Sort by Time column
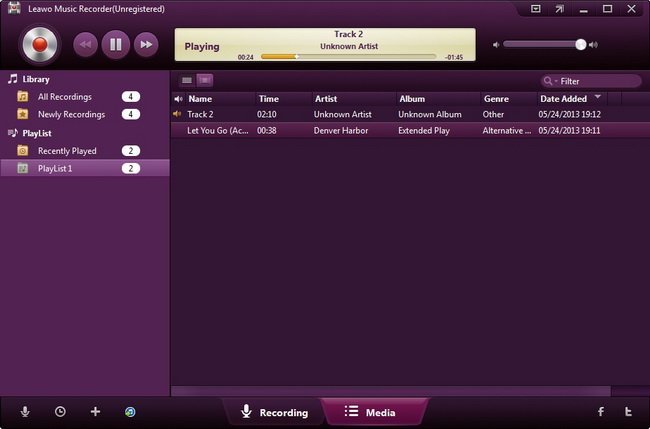650x429 pixels. (x=283, y=99)
